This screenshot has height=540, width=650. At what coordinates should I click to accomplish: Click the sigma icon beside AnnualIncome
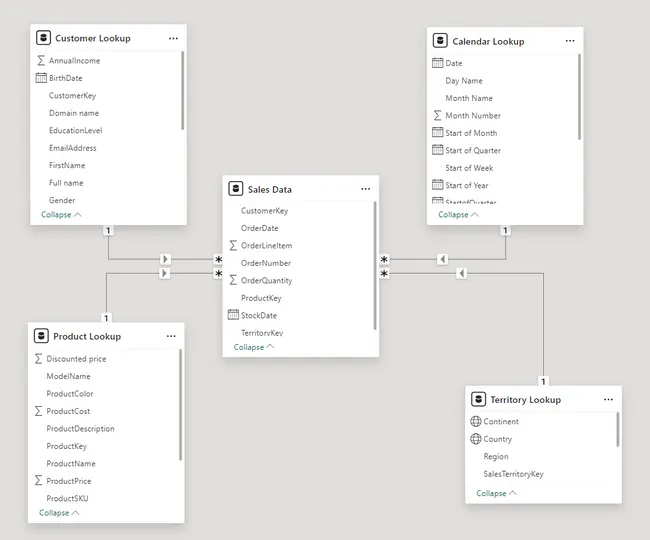tap(40, 61)
